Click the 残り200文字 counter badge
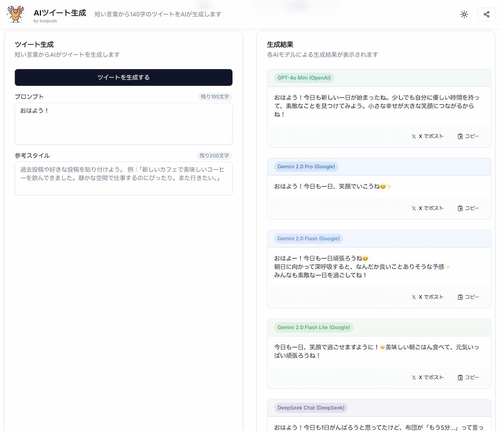This screenshot has width=500, height=431. coord(214,156)
